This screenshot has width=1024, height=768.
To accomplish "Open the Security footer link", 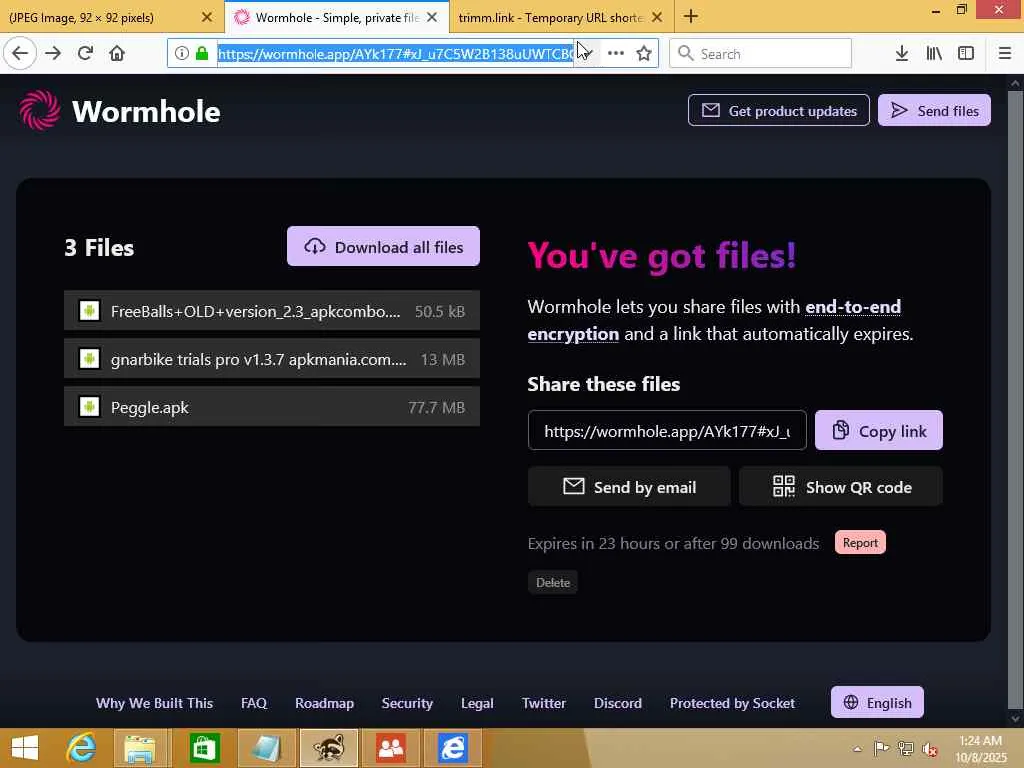I will (x=408, y=703).
